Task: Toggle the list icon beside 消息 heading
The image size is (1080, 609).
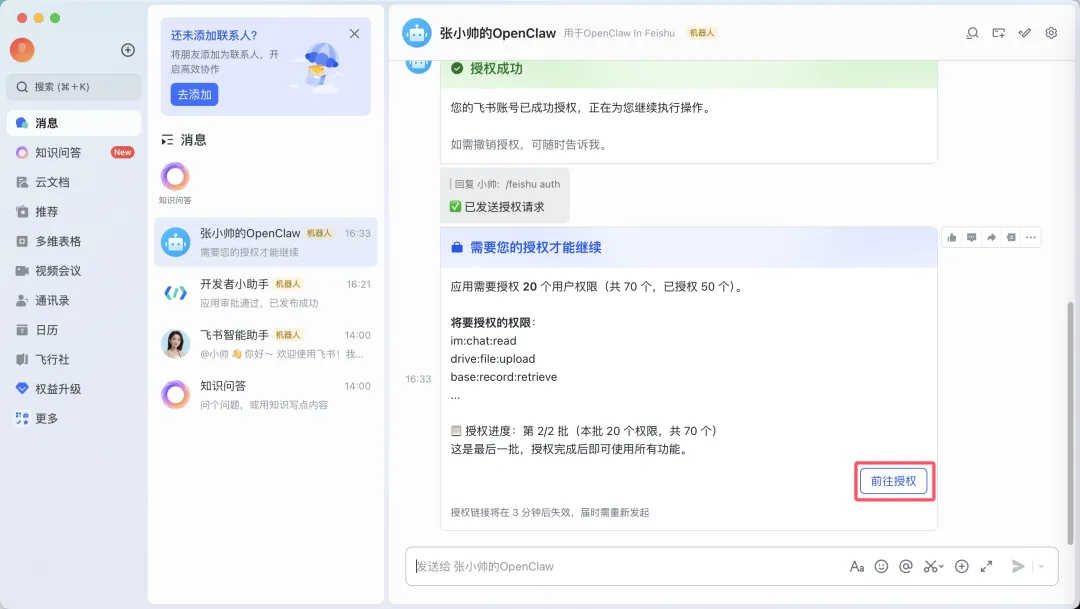Action: coord(167,141)
